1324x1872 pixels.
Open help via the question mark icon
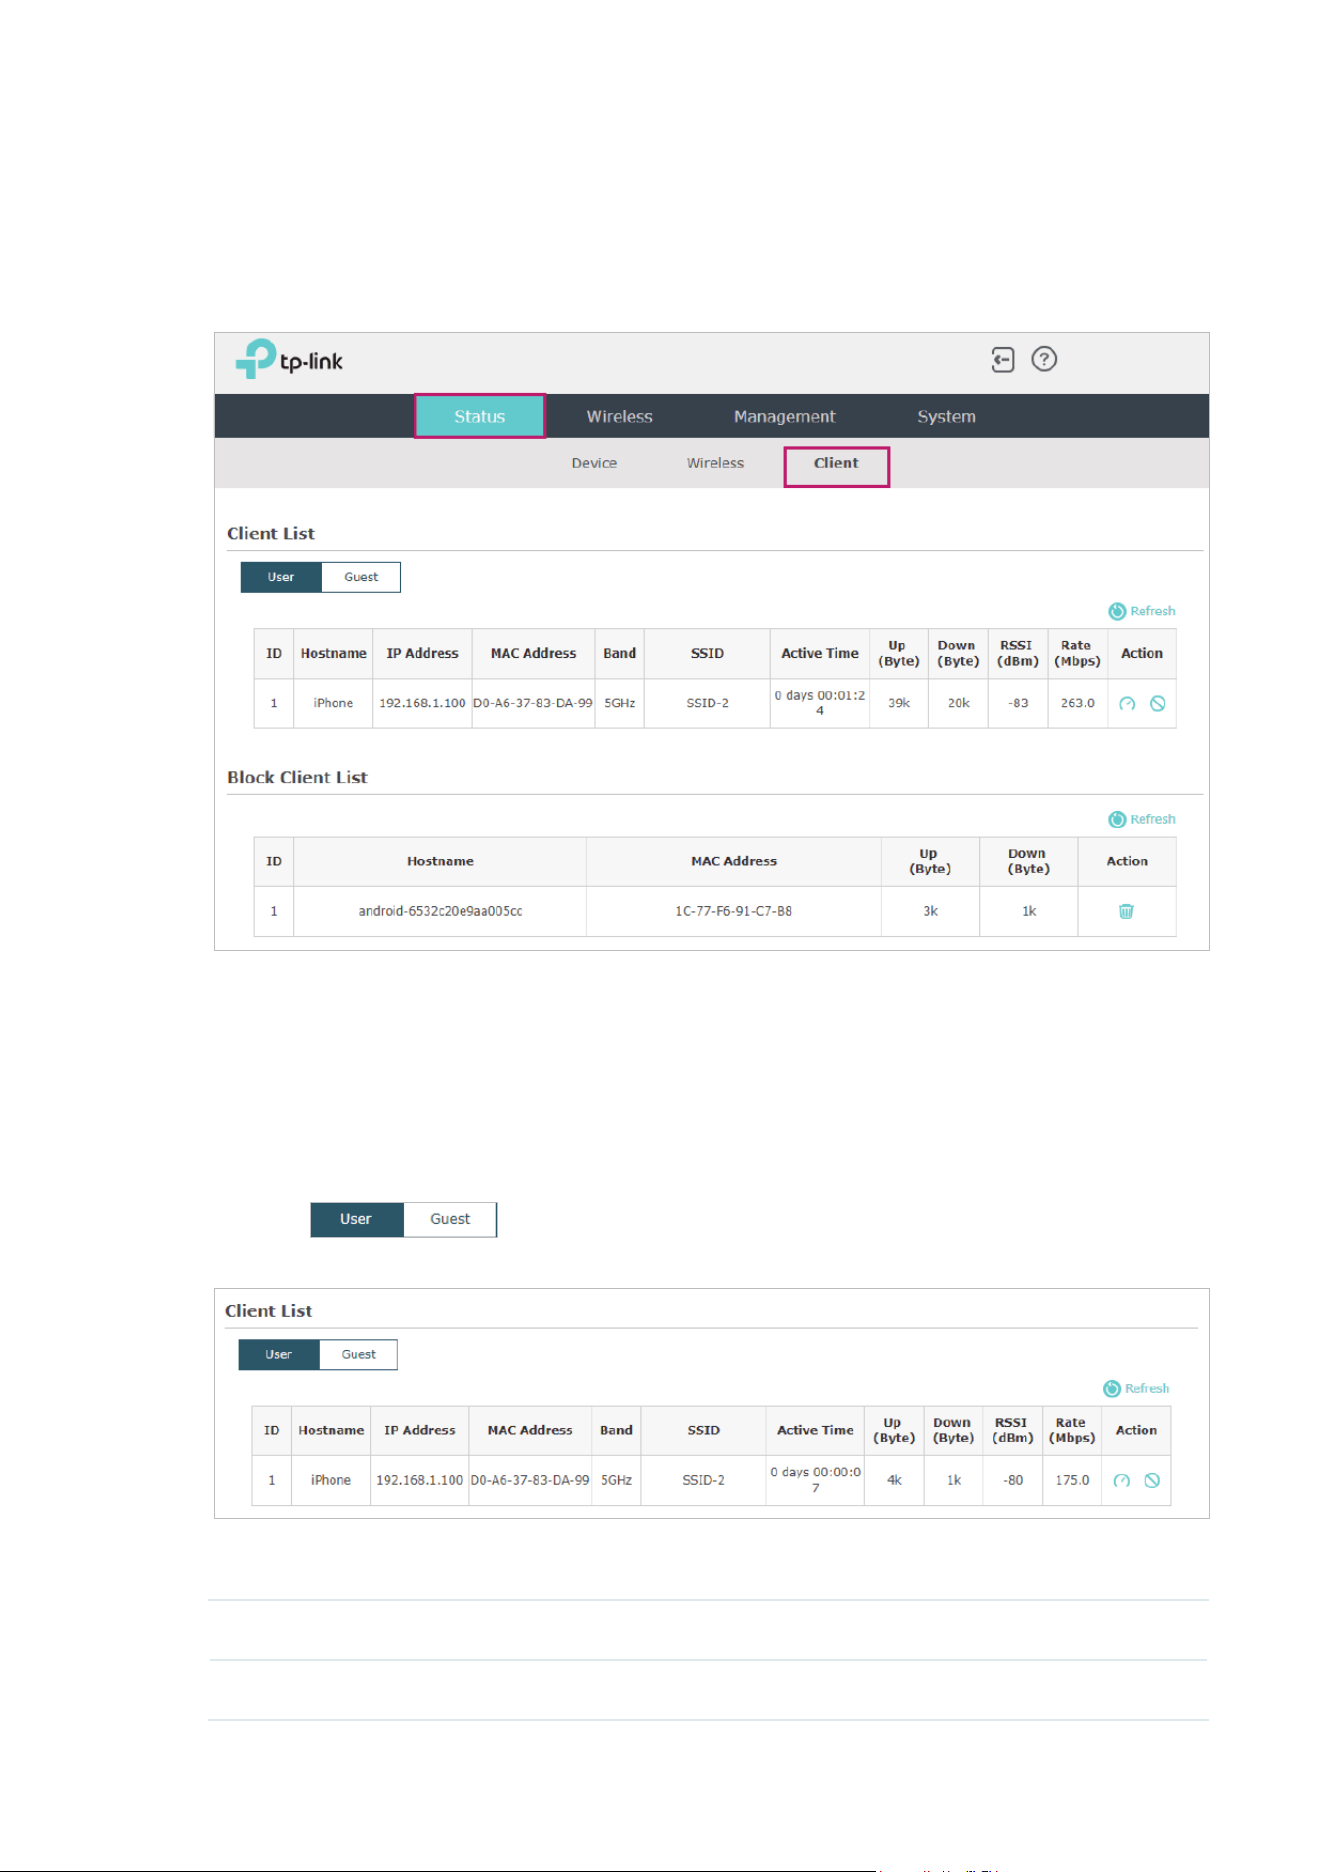tap(1044, 359)
